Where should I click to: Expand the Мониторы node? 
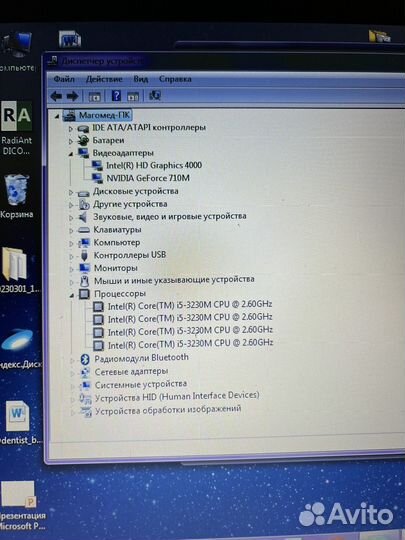[x=72, y=269]
